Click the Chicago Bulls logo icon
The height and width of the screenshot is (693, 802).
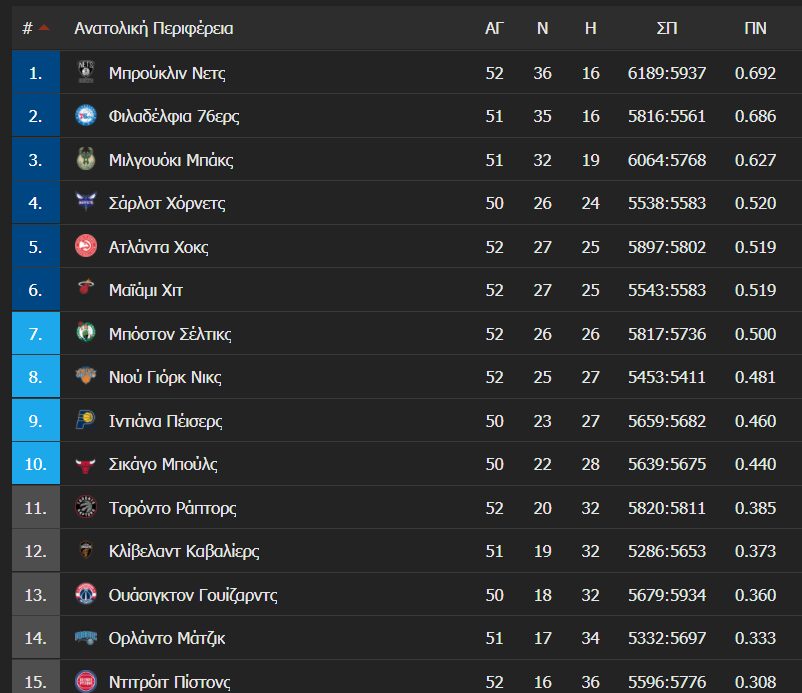(86, 464)
